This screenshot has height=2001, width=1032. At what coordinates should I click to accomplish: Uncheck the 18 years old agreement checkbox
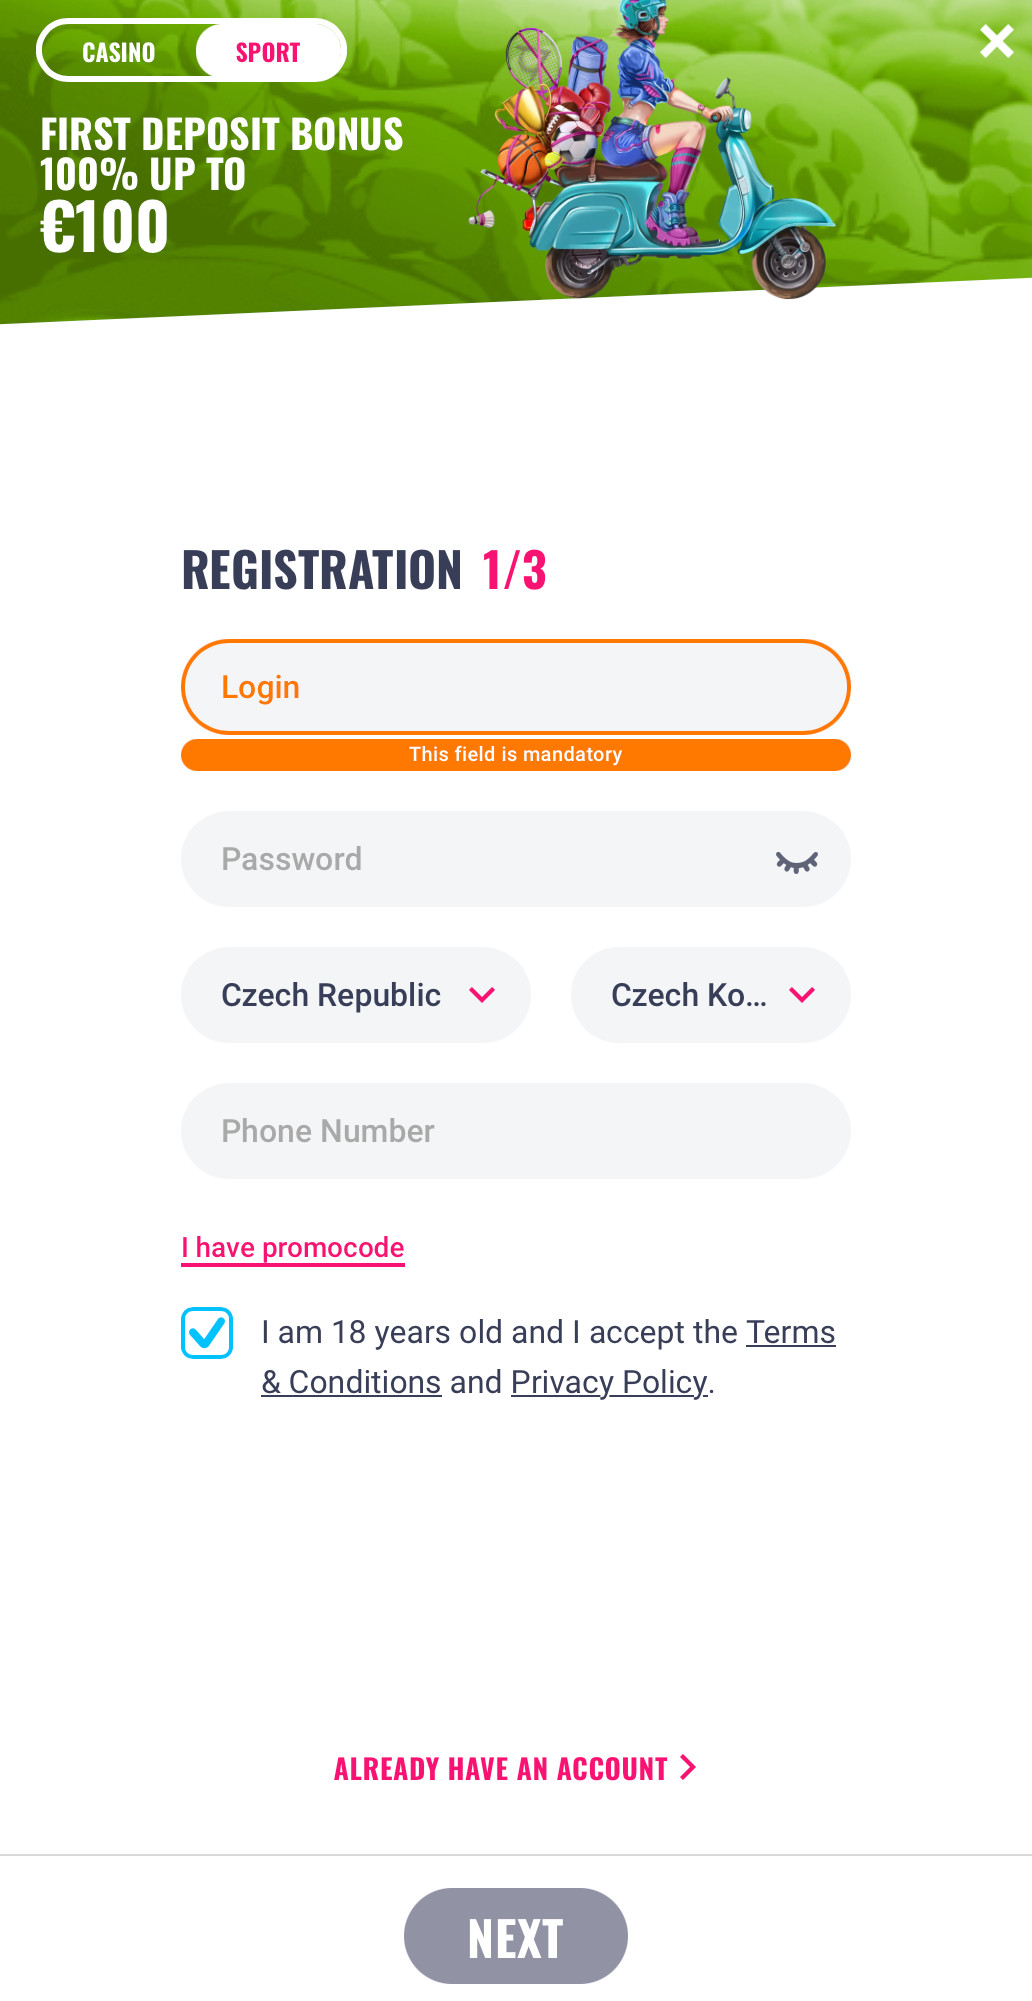207,1333
